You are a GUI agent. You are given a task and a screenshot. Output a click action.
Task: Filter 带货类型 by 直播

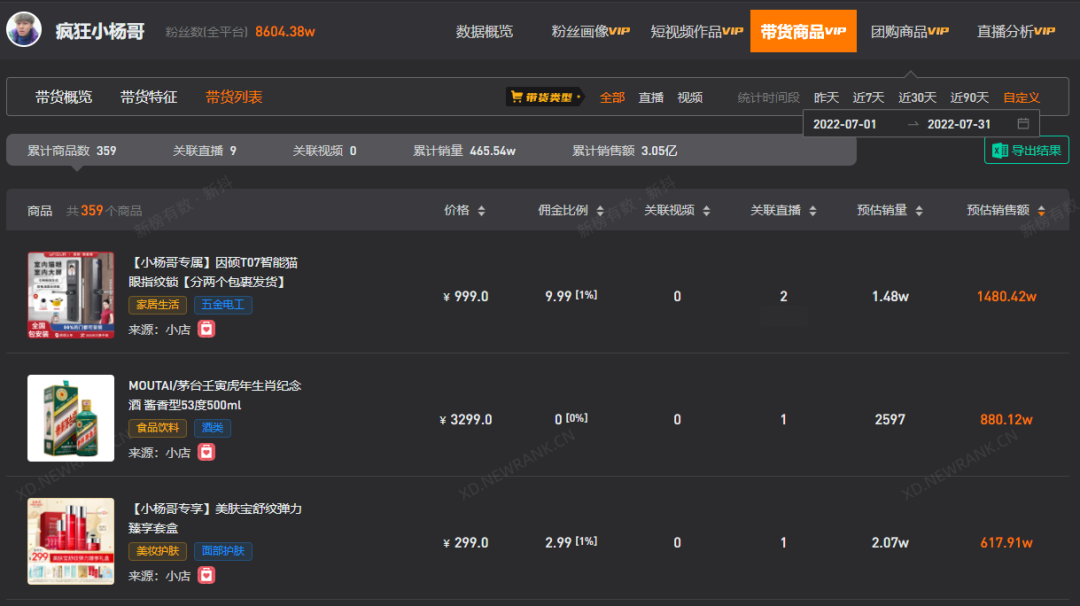click(x=651, y=98)
